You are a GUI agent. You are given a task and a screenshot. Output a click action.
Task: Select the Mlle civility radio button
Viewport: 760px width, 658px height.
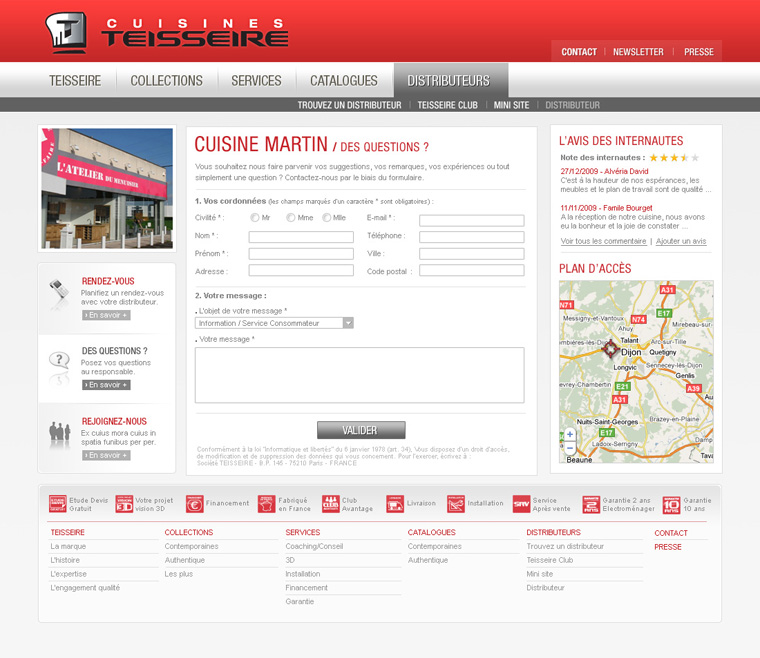click(x=327, y=218)
